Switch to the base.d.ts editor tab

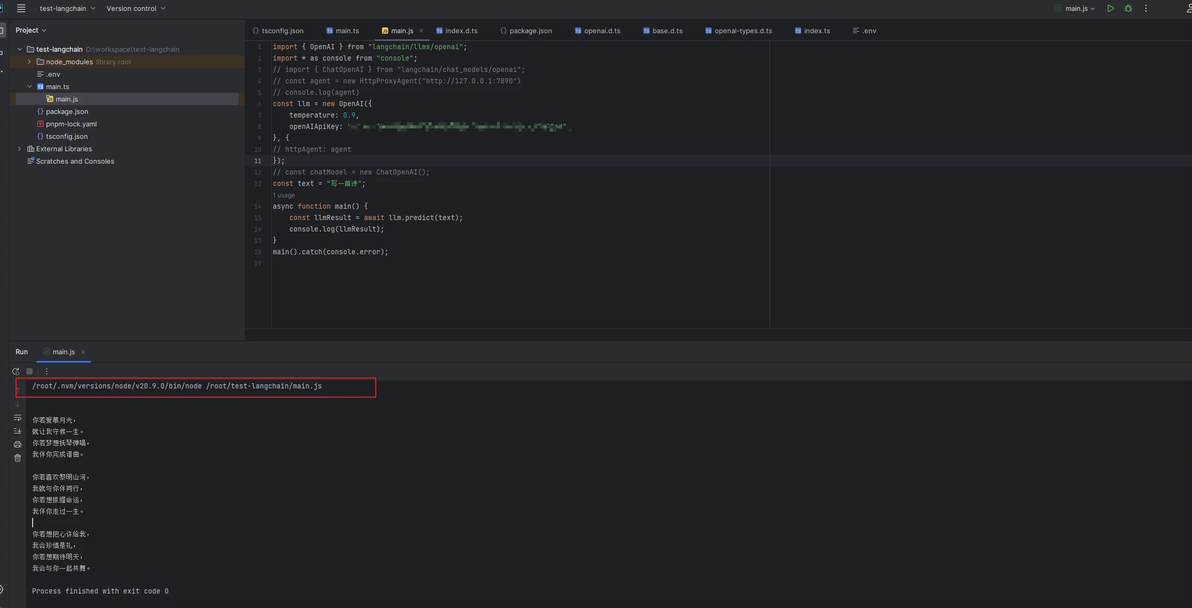tap(662, 31)
